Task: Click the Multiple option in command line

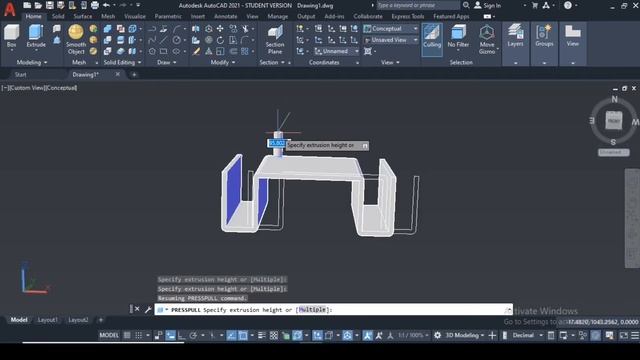Action: coord(312,310)
